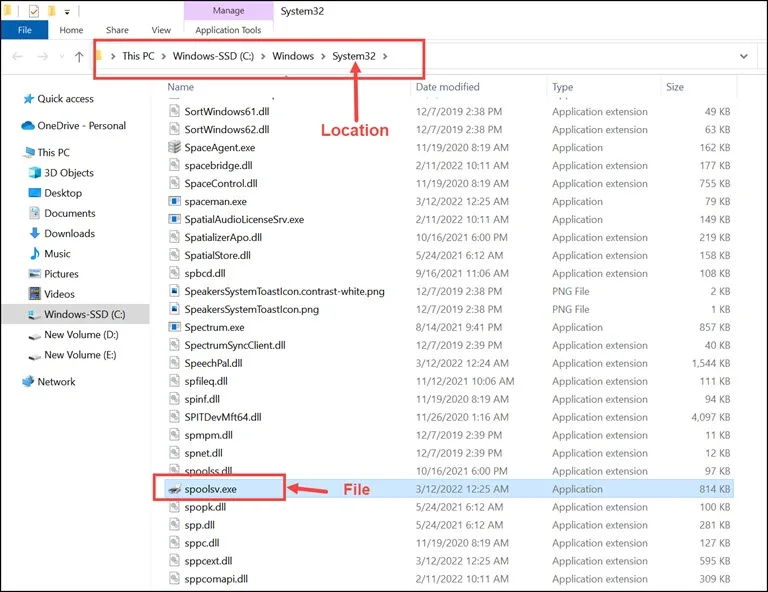Go back with the back arrow
This screenshot has width=768, height=592.
(18, 56)
